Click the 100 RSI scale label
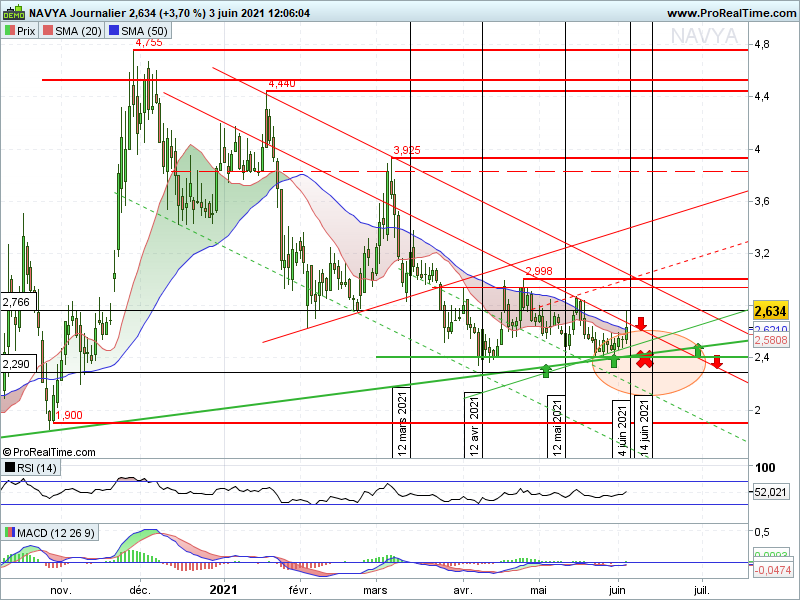This screenshot has height=600, width=800. [x=765, y=467]
